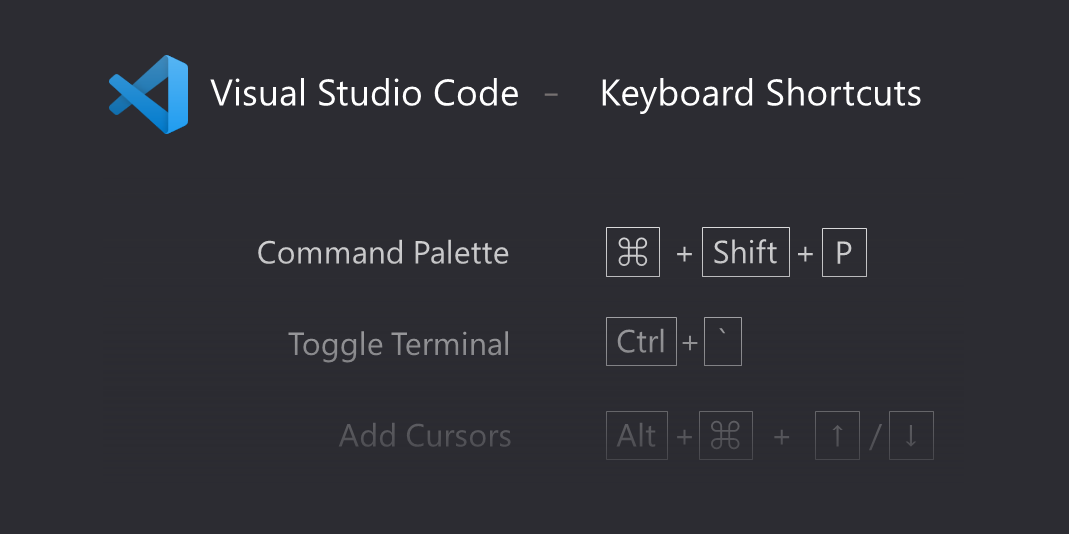Click the backtick key box
Screen dimensions: 1069x534
pyautogui.click(x=723, y=342)
